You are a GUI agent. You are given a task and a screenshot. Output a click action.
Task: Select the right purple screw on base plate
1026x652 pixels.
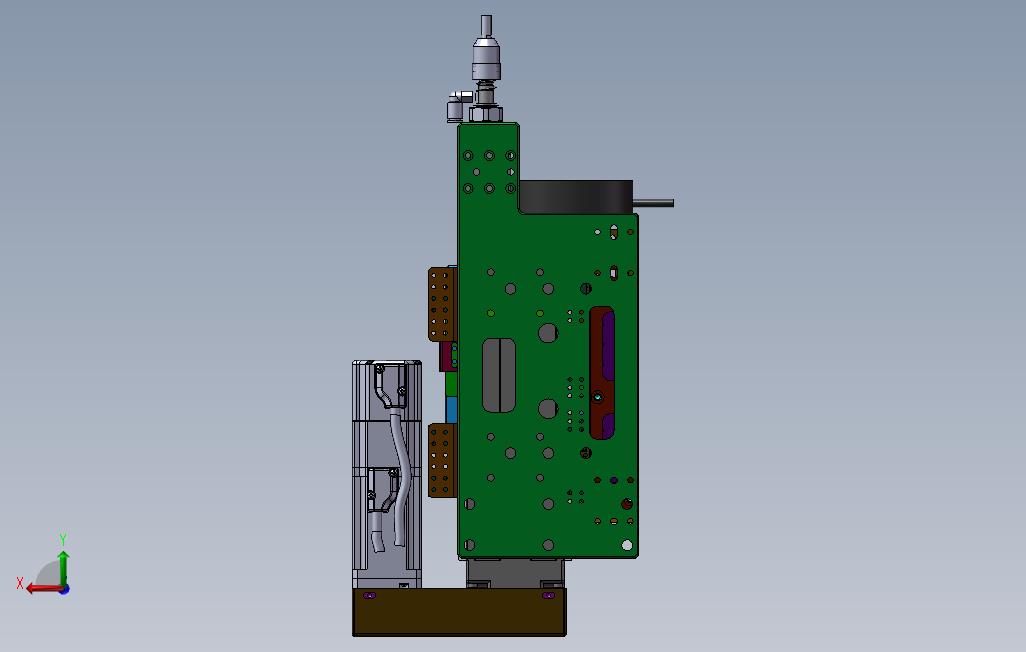(x=548, y=596)
